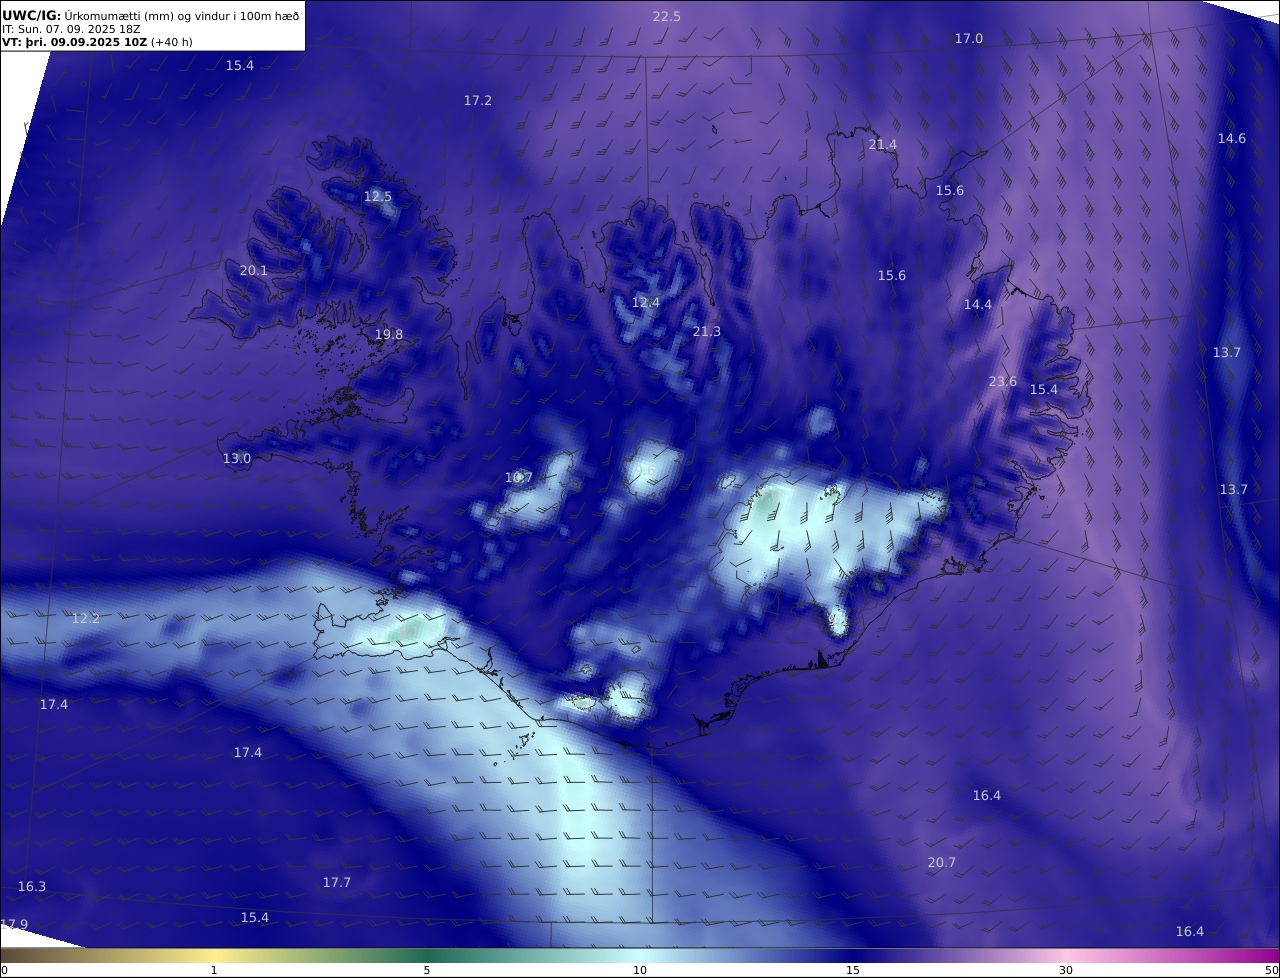Click the colorbar tick label 0

tap(4, 970)
